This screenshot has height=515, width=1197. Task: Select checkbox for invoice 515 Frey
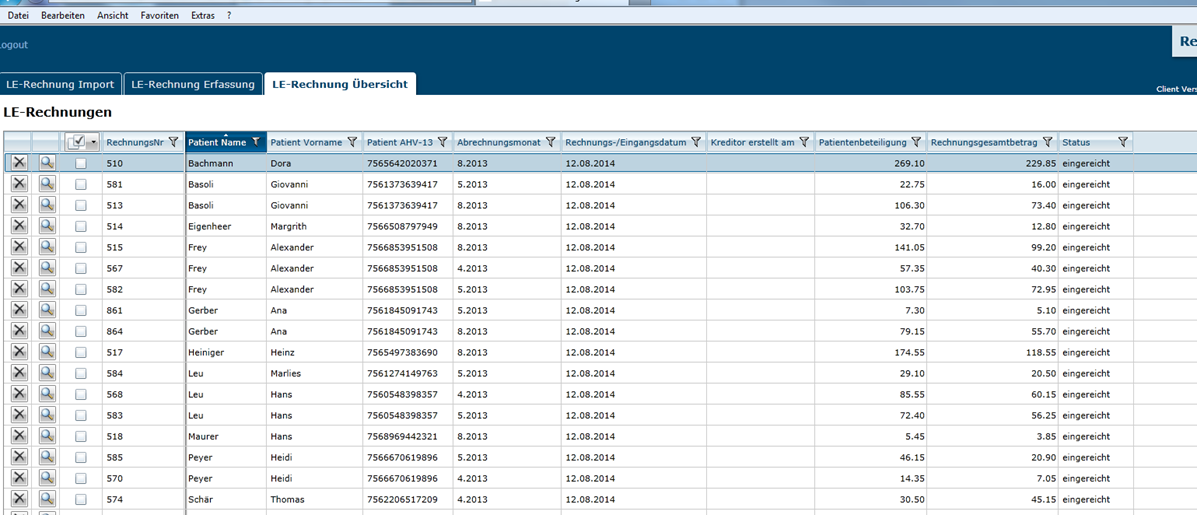point(81,247)
